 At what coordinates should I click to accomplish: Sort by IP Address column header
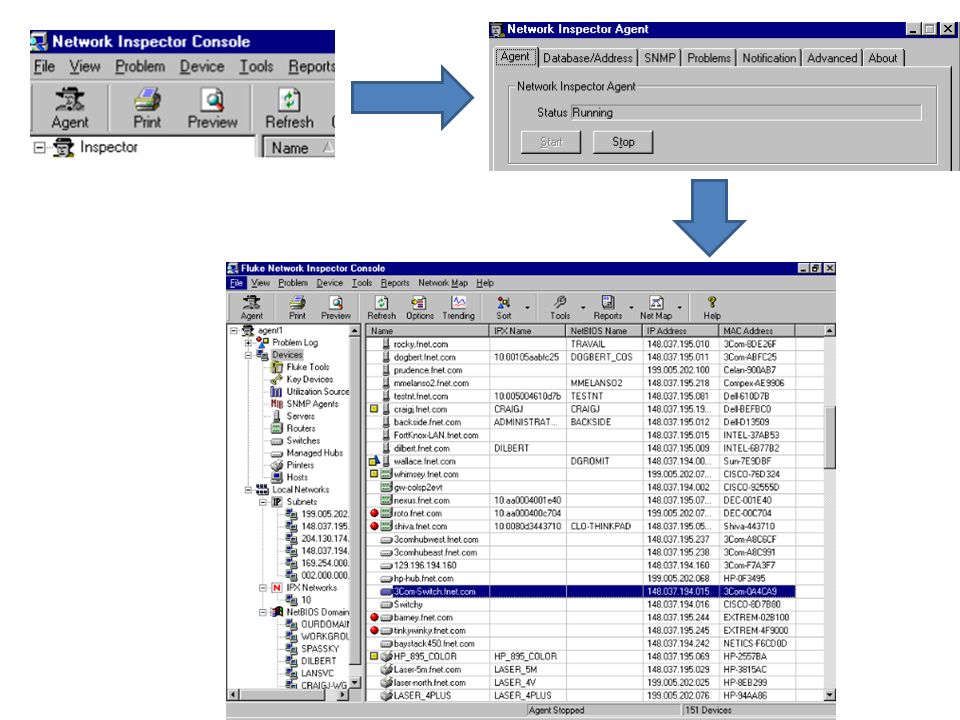681,331
